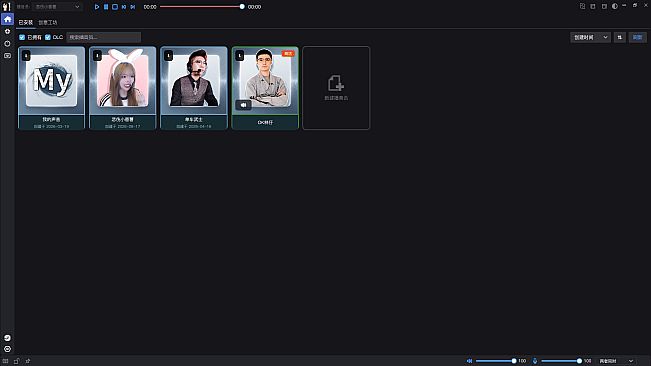
Task: Open the dropdown at the bottom-right of the status bar
Action: [616, 361]
